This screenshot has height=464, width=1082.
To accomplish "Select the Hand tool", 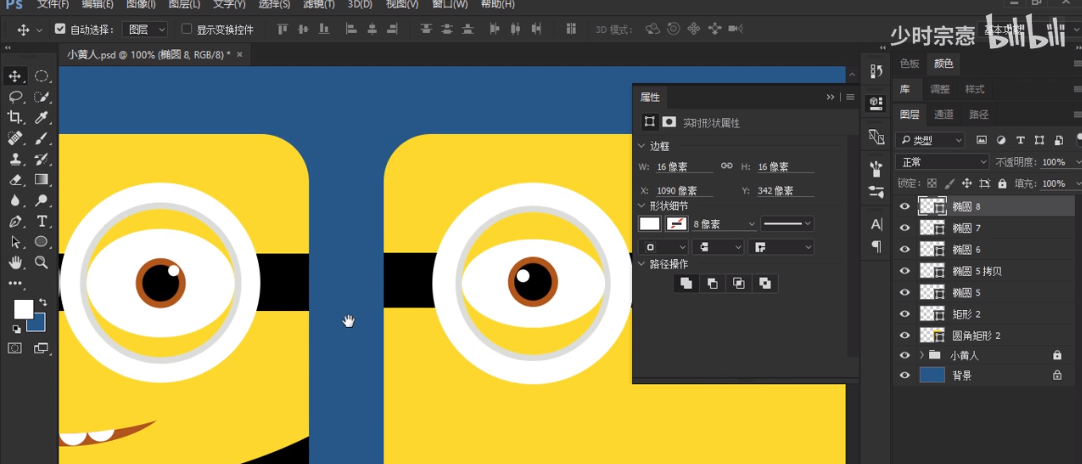I will 15,262.
